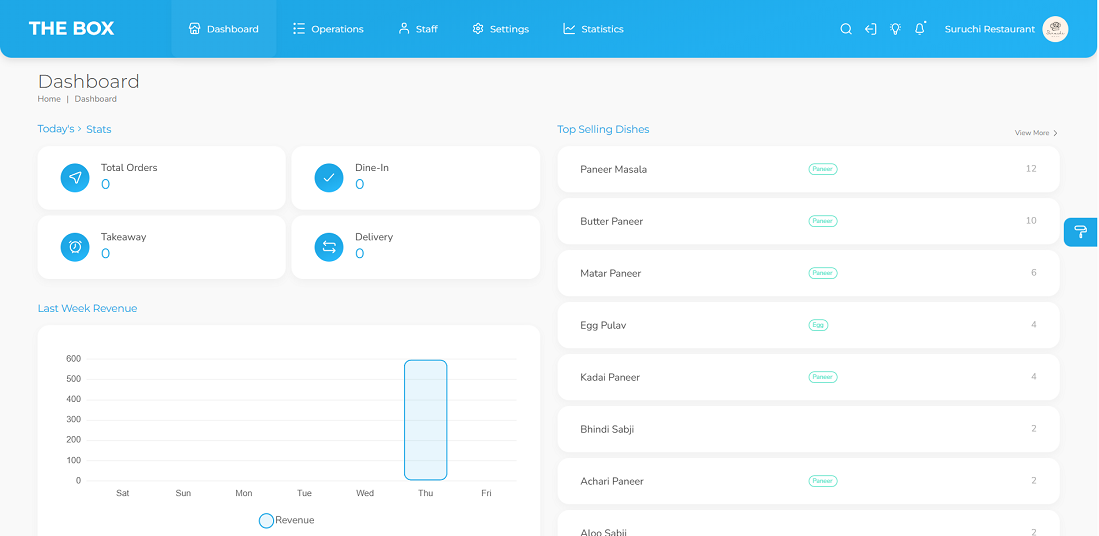The height and width of the screenshot is (536, 1099).
Task: Select the Paneer Masala dish row
Action: [808, 169]
